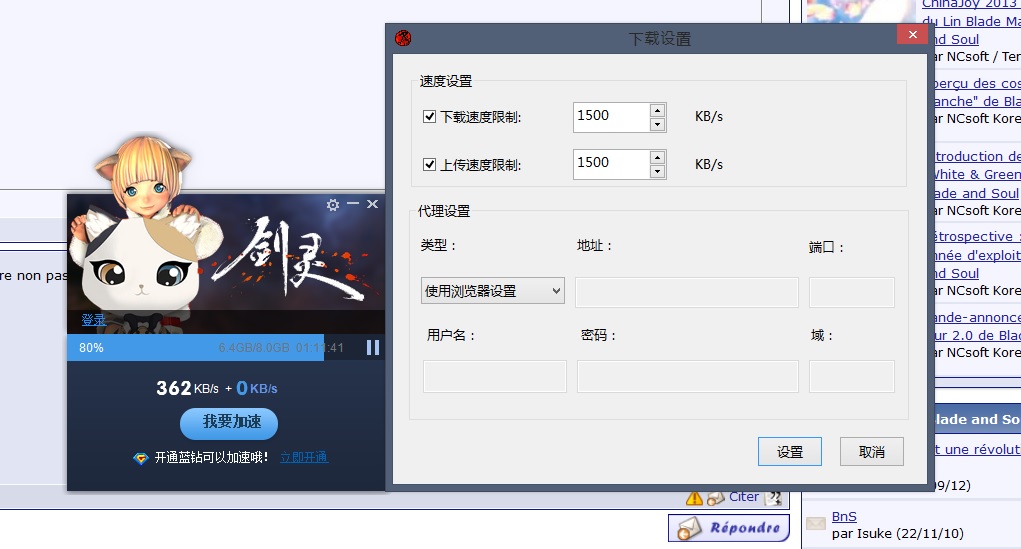Increase download speed limit with up arrow
1021x549 pixels.
tap(658, 110)
